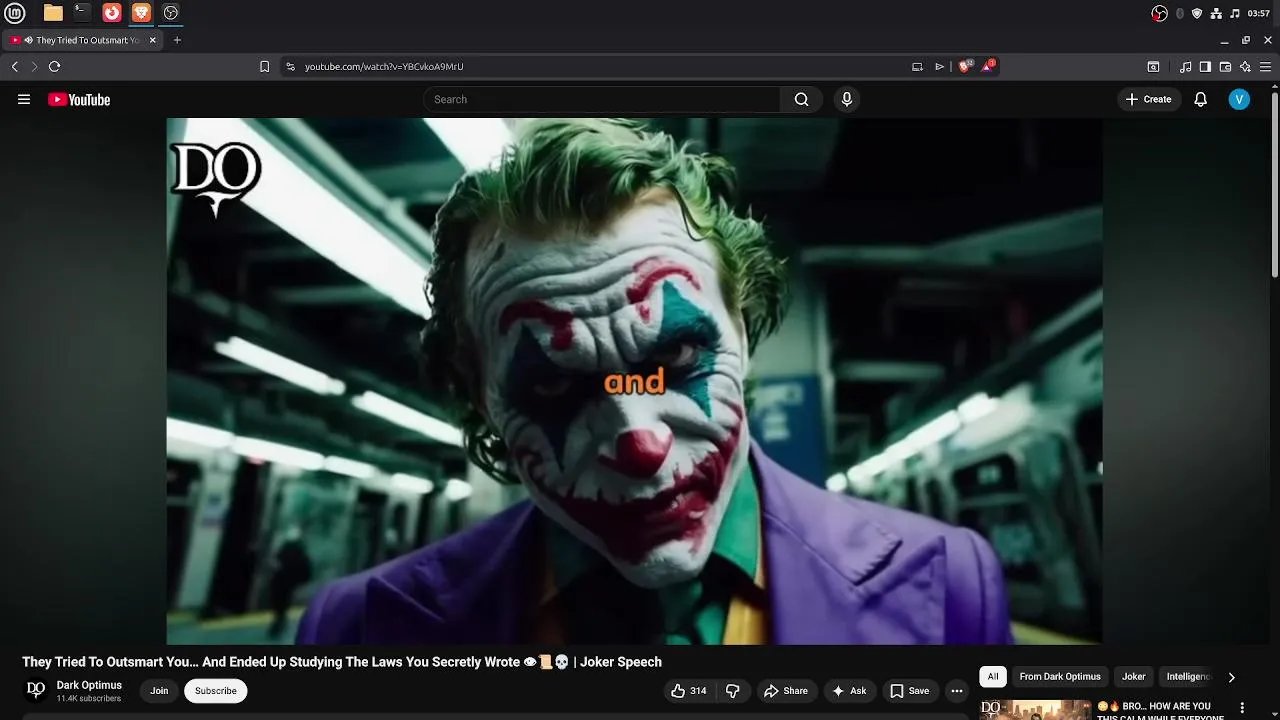Dislike the video with thumbs down

(x=733, y=691)
